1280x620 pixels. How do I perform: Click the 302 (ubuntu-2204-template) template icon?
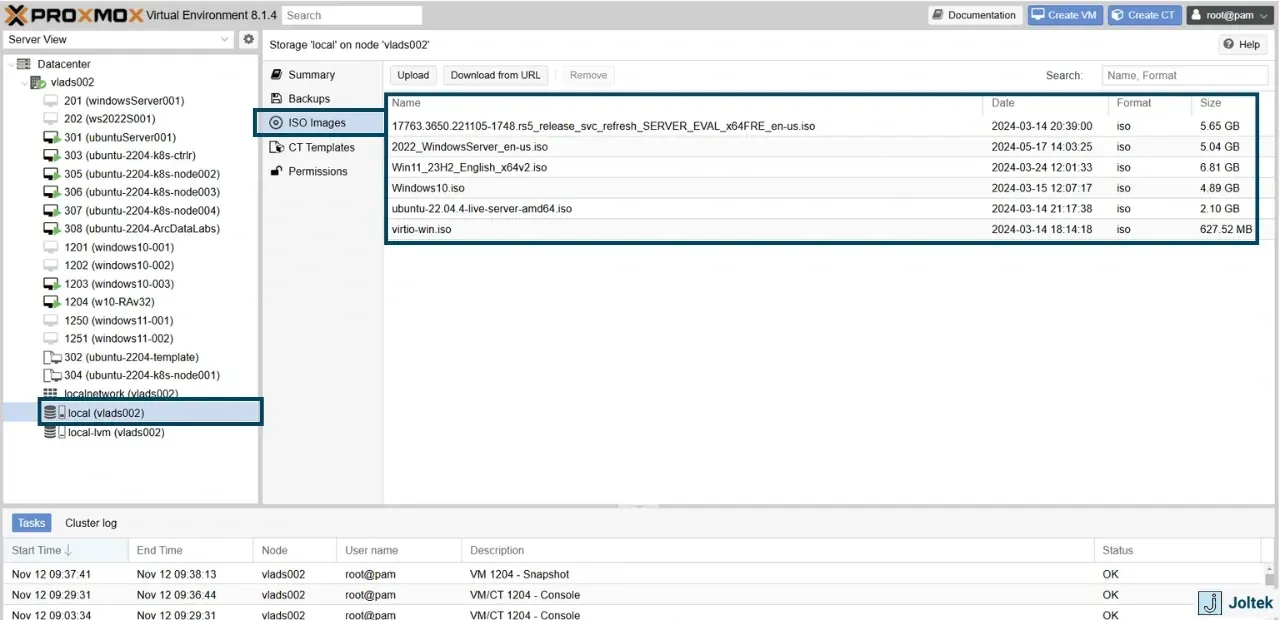tap(51, 357)
